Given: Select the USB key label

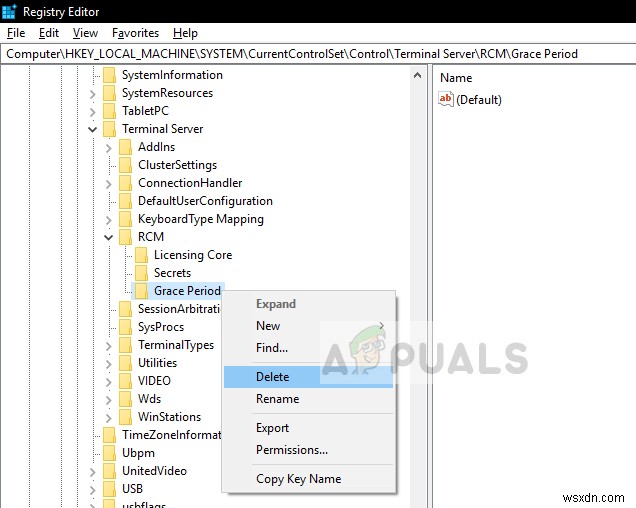Looking at the screenshot, I should coord(132,489).
